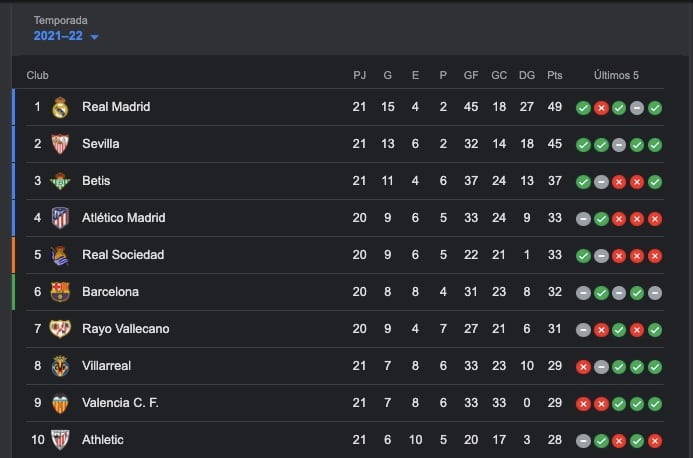Click Real Madrid's most recent win indicator
The image size is (693, 458).
(655, 107)
